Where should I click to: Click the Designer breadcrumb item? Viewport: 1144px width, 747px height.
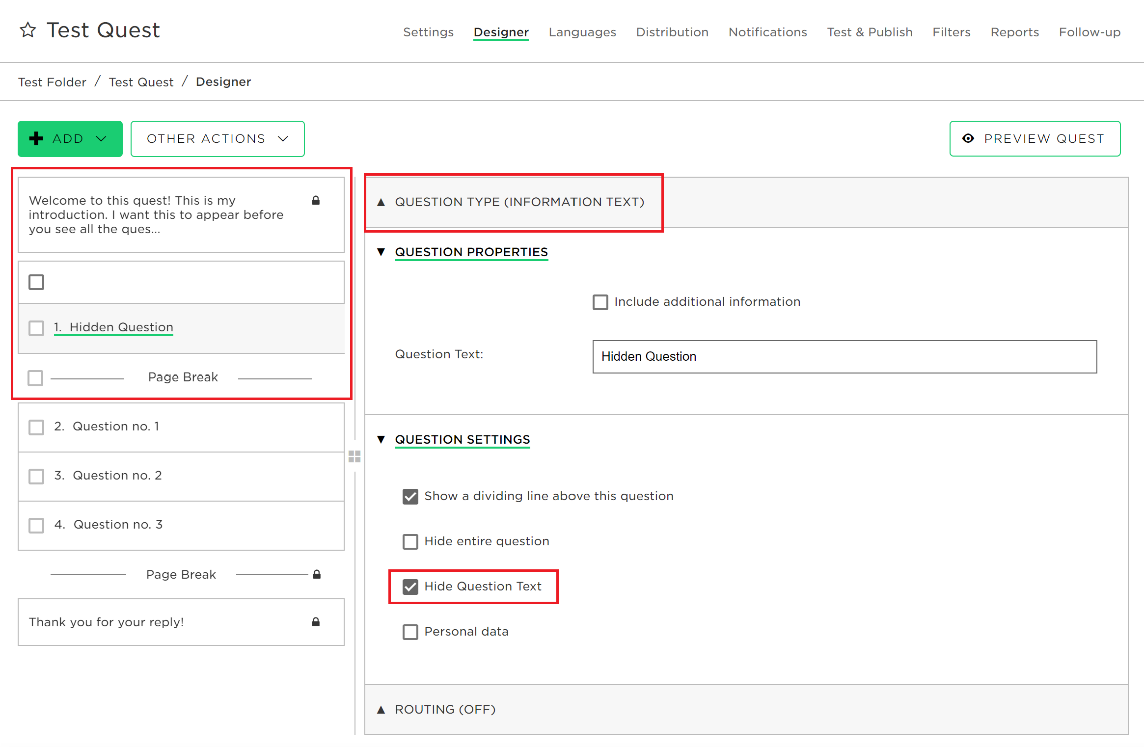(x=223, y=82)
